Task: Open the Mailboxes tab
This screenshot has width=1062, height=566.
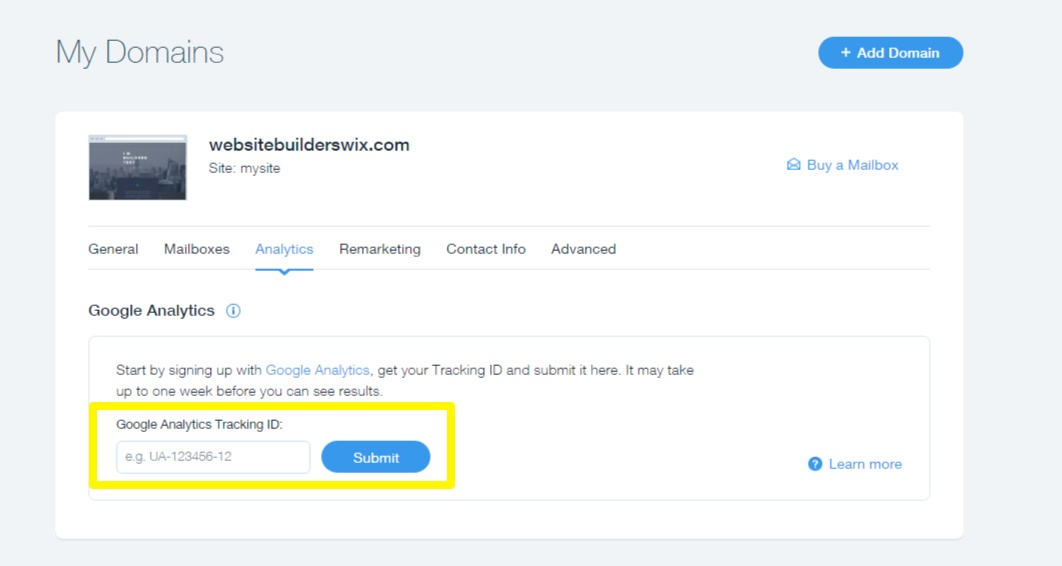Action: pyautogui.click(x=196, y=249)
